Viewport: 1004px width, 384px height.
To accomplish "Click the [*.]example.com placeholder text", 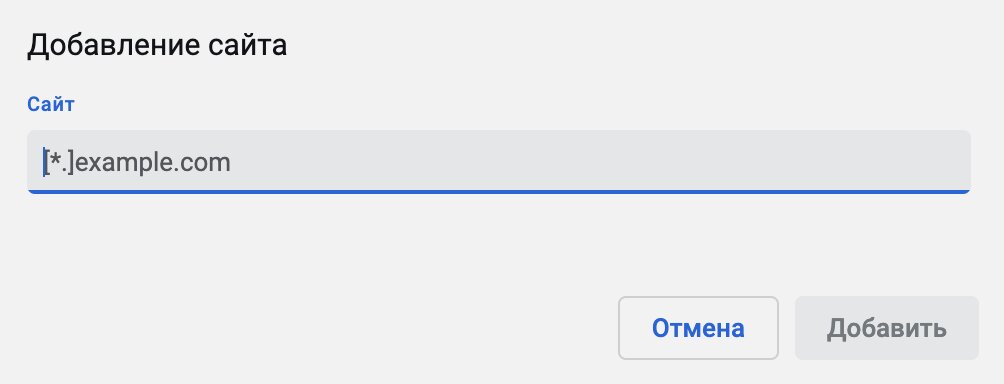I will coord(137,162).
